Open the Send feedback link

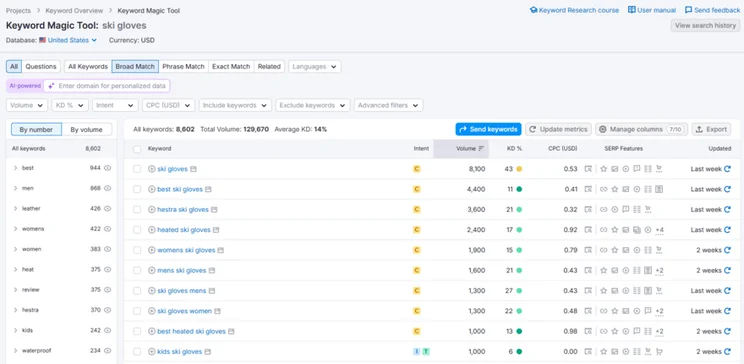[x=712, y=10]
